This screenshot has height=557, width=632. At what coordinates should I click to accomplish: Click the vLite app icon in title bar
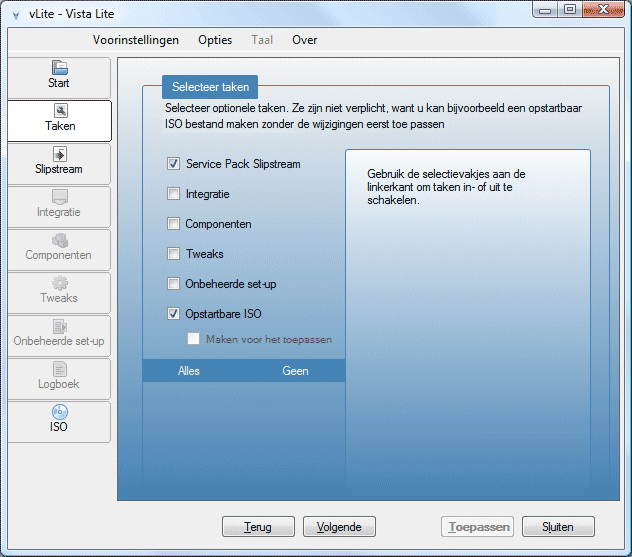[16, 15]
